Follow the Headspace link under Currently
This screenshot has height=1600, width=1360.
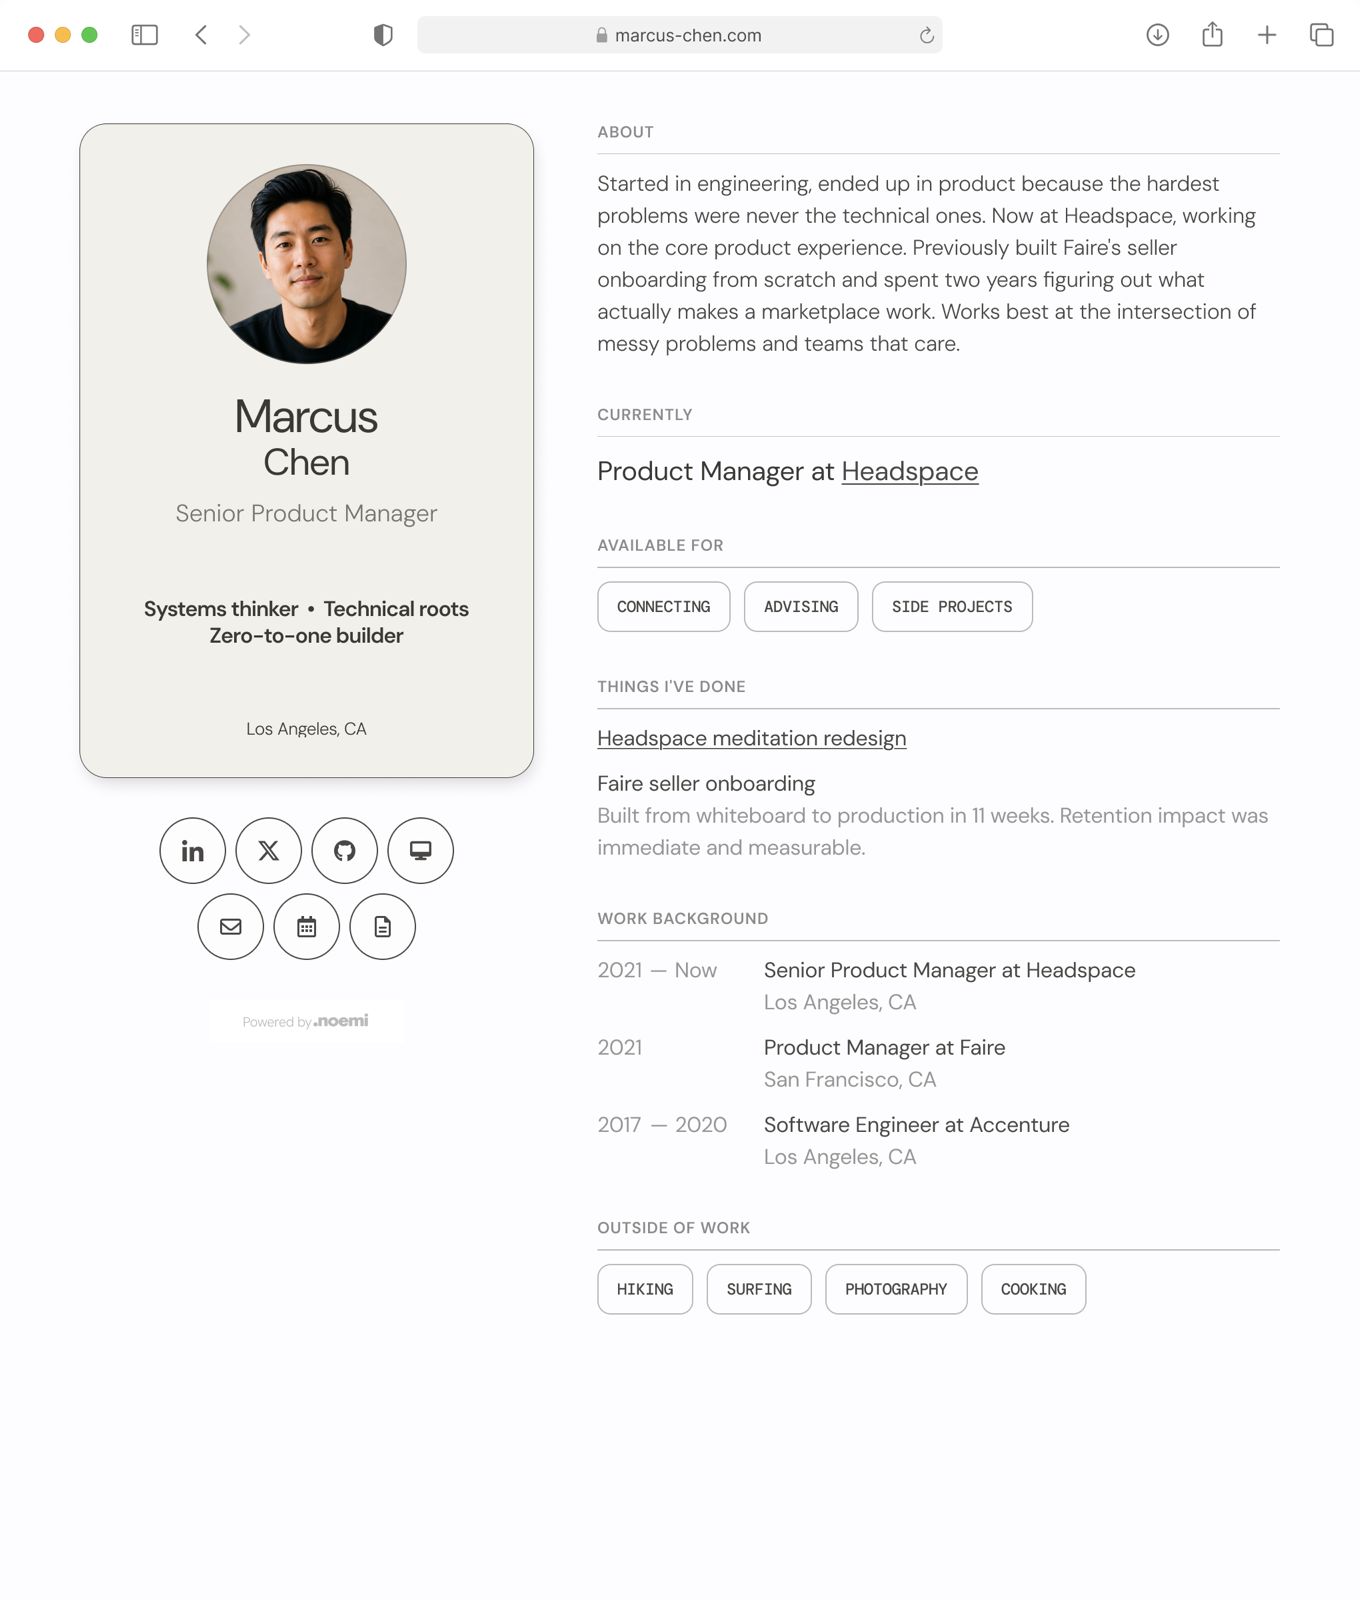910,471
